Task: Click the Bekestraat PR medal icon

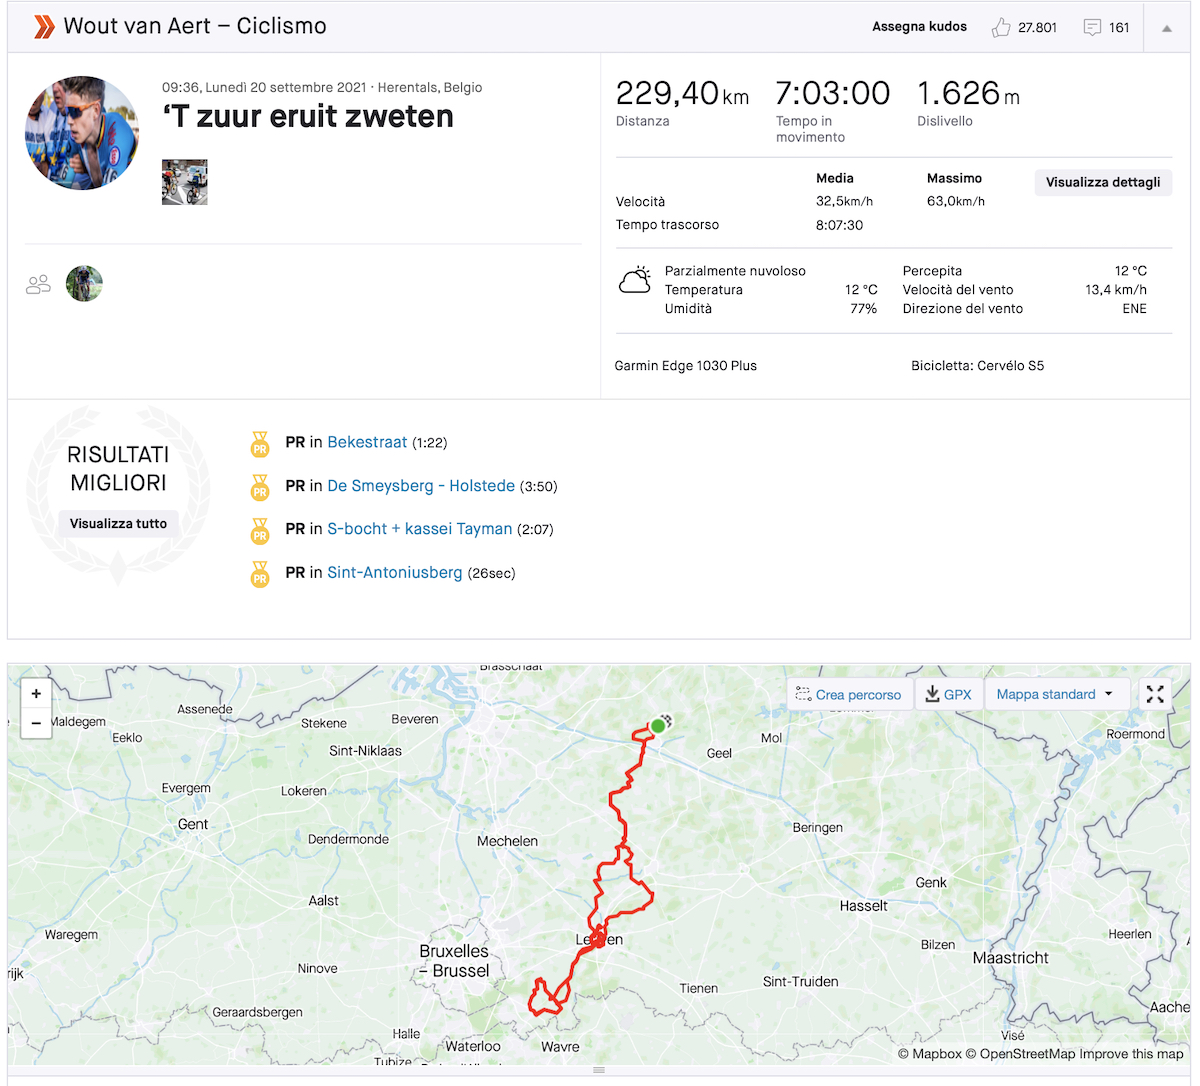Action: [x=260, y=443]
